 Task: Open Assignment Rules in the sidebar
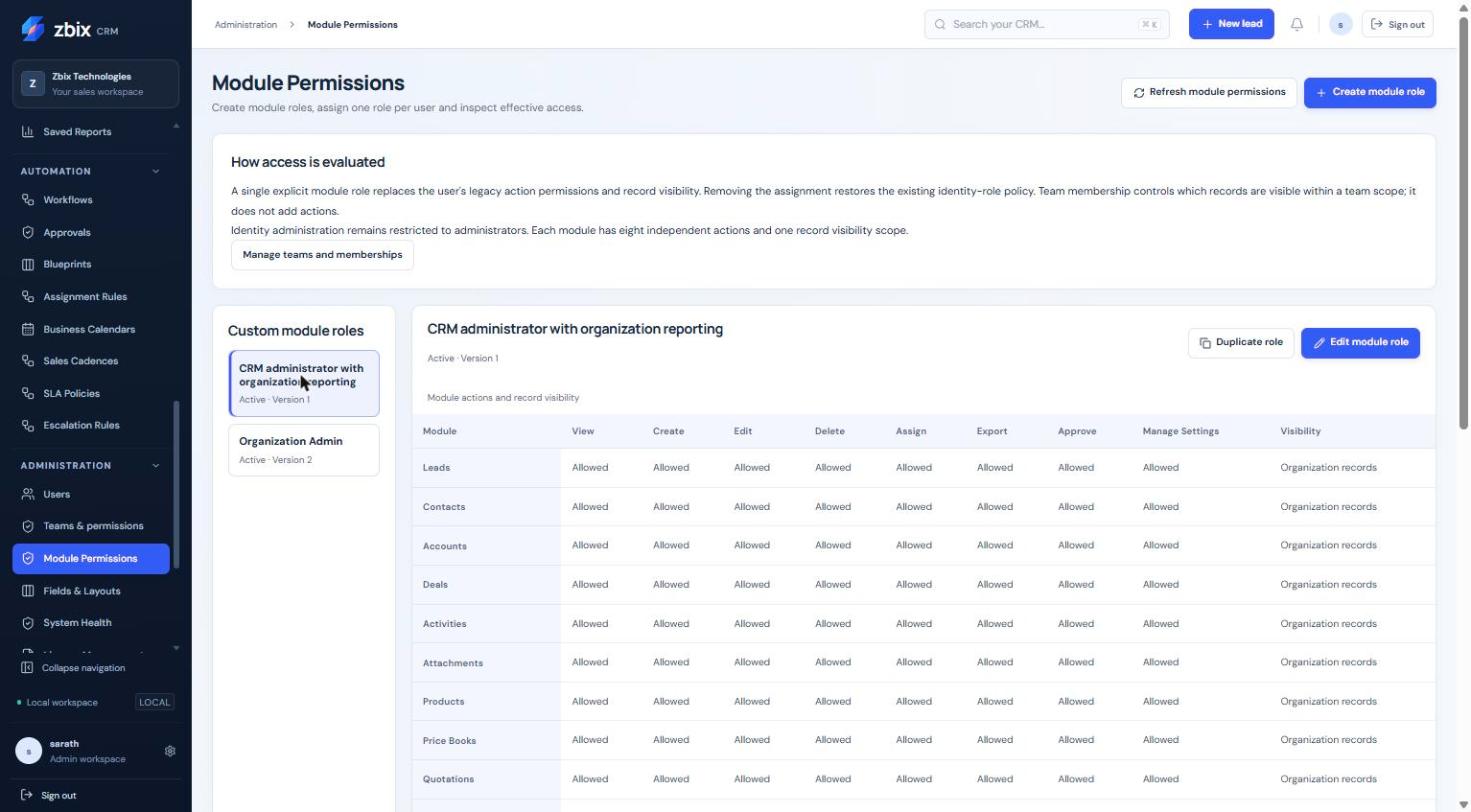tap(90, 297)
